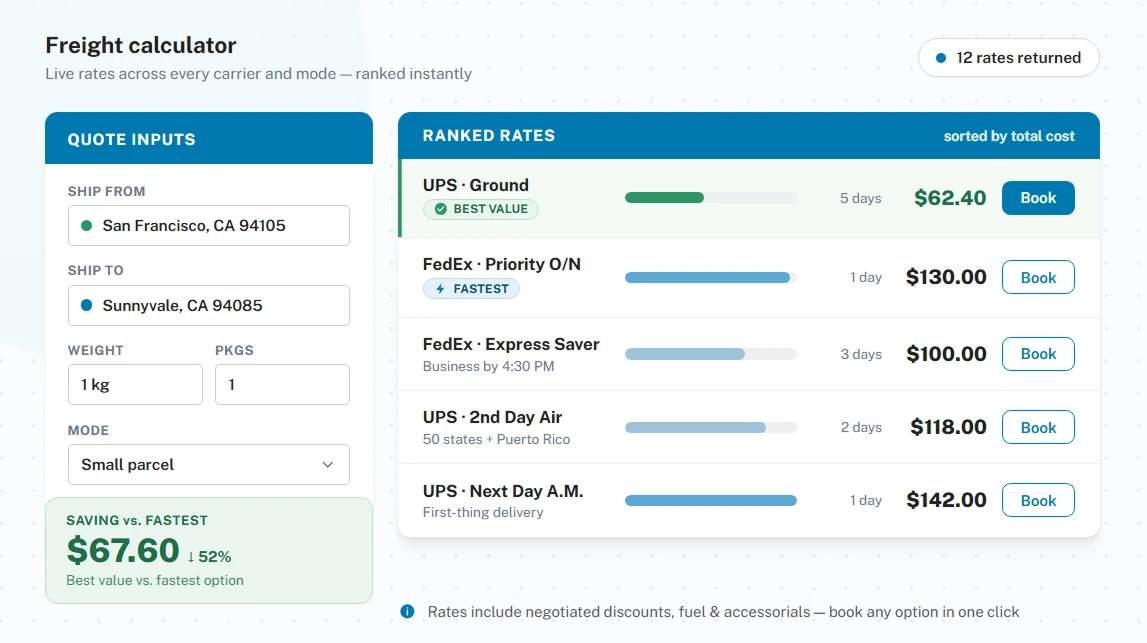
Task: Click the UPS Next Day A.M. speed bar
Action: [710, 500]
